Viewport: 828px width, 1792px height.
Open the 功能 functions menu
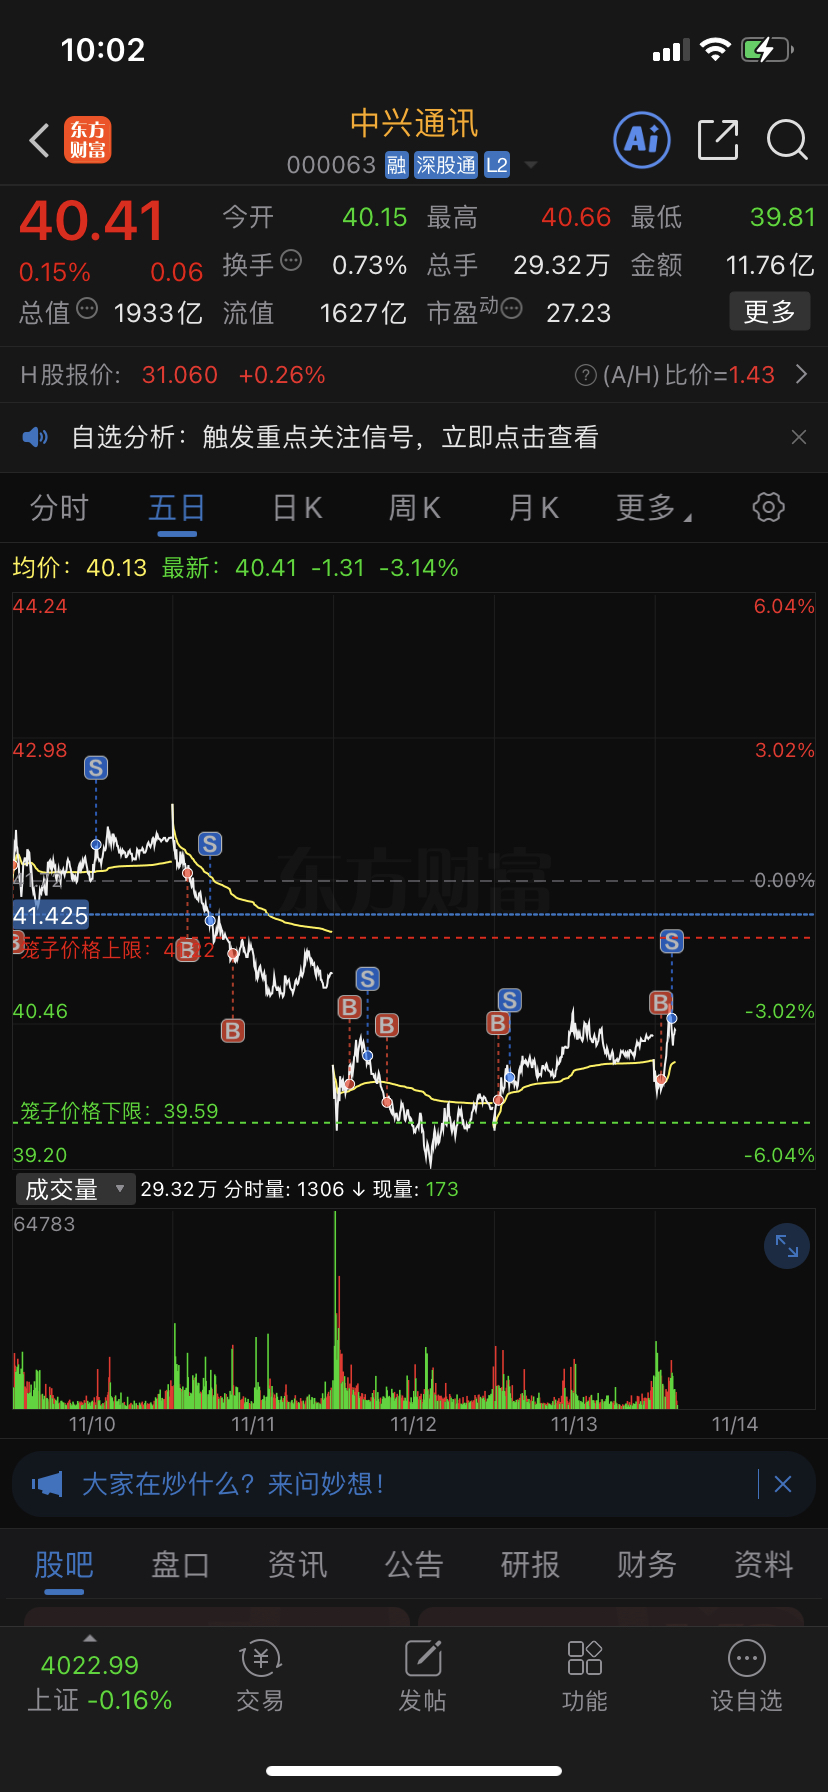585,1678
